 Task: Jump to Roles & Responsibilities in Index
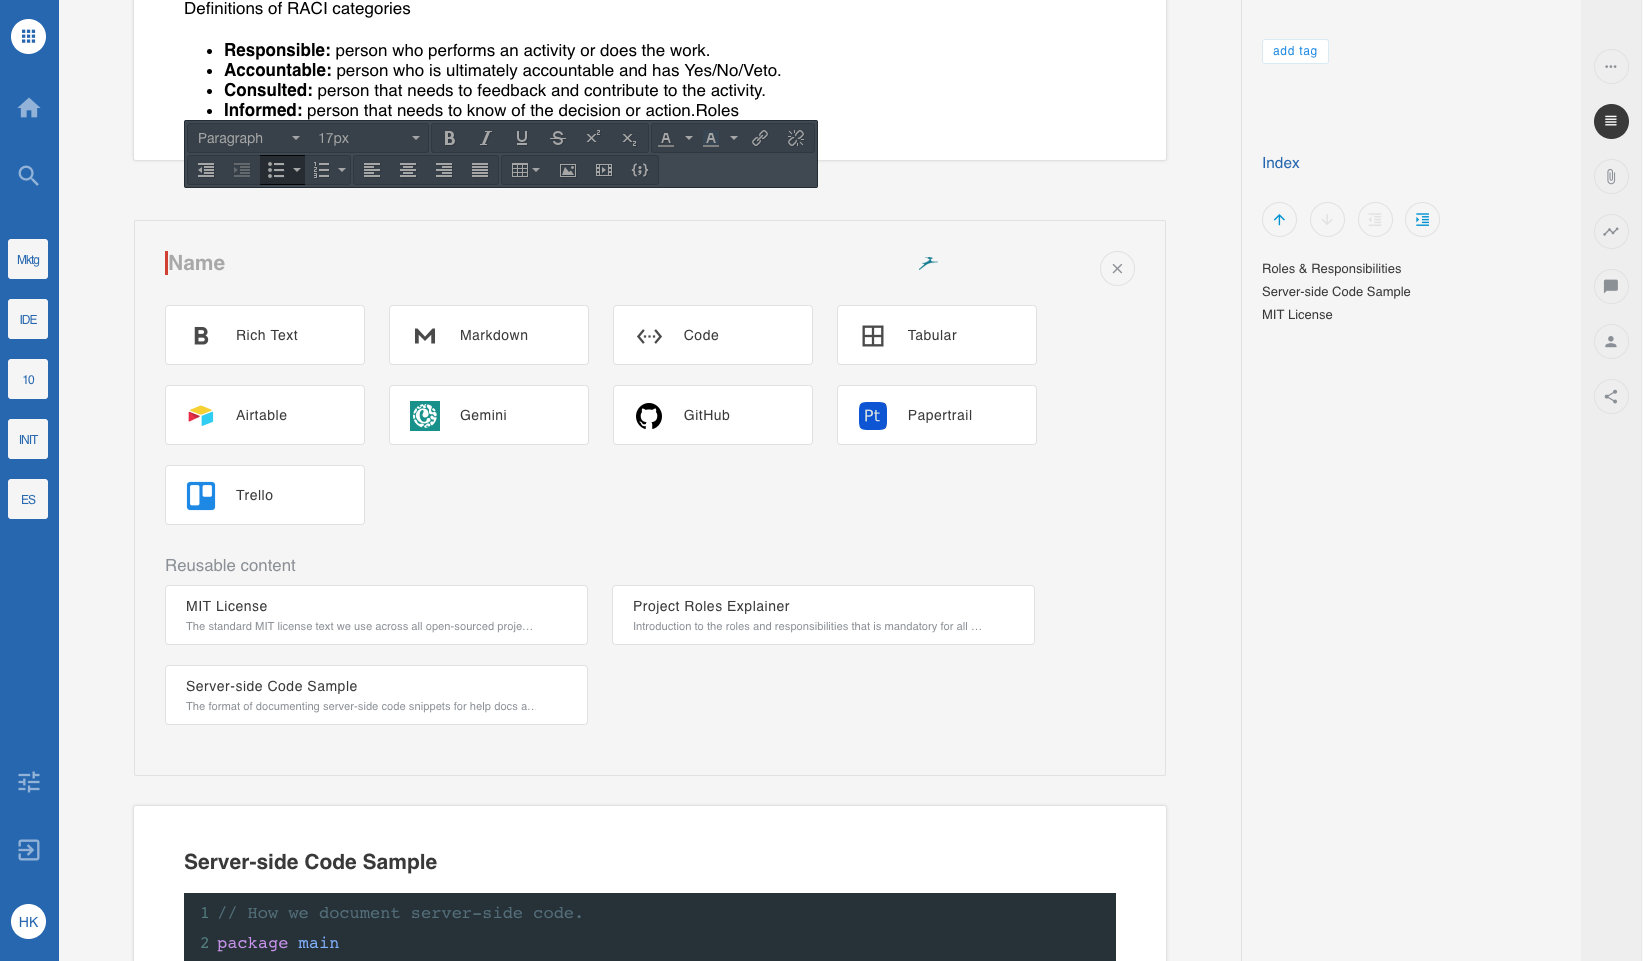[x=1331, y=269]
